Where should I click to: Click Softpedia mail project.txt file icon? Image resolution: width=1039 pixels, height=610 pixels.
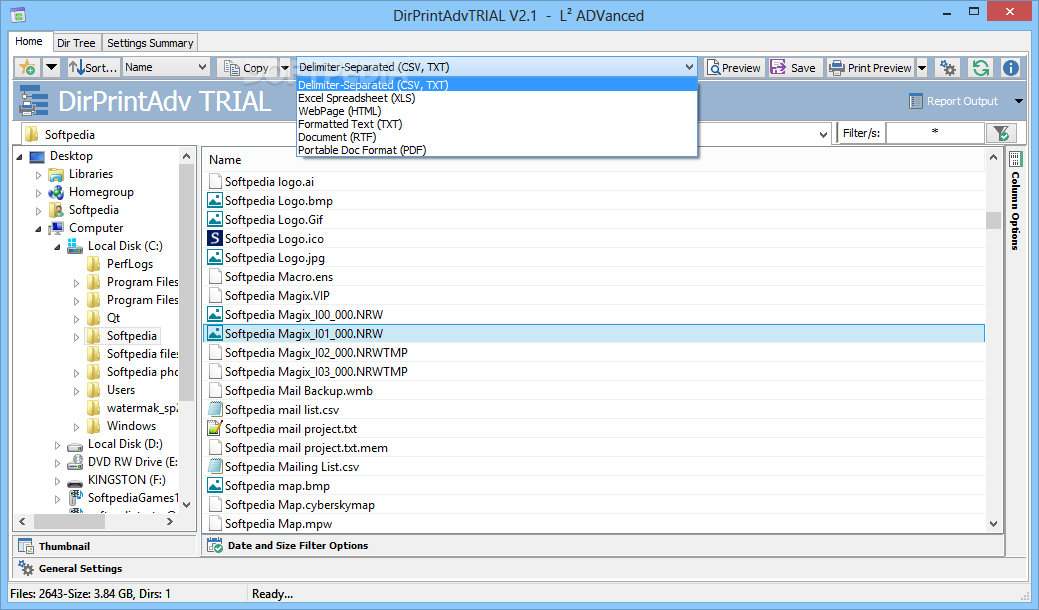(215, 428)
